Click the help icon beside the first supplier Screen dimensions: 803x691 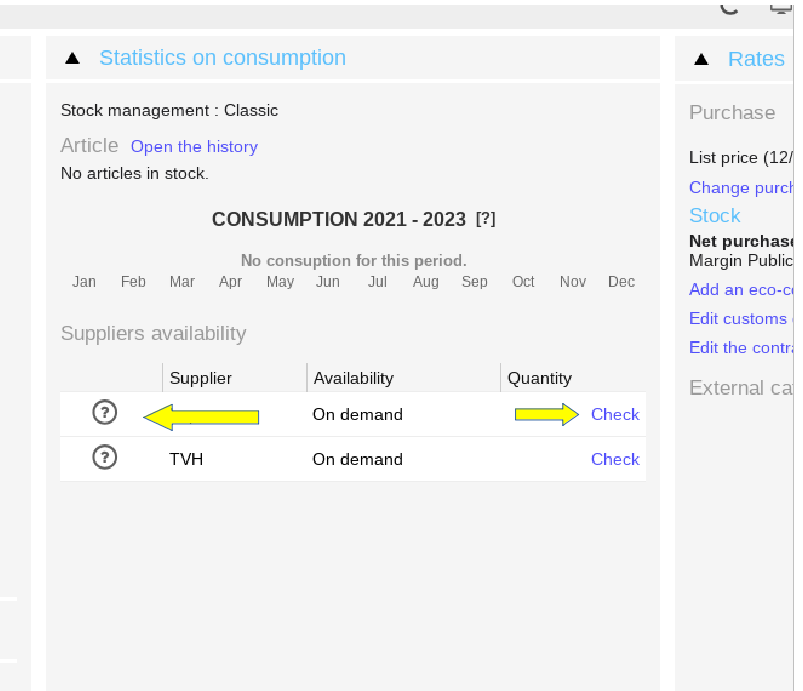(x=104, y=412)
